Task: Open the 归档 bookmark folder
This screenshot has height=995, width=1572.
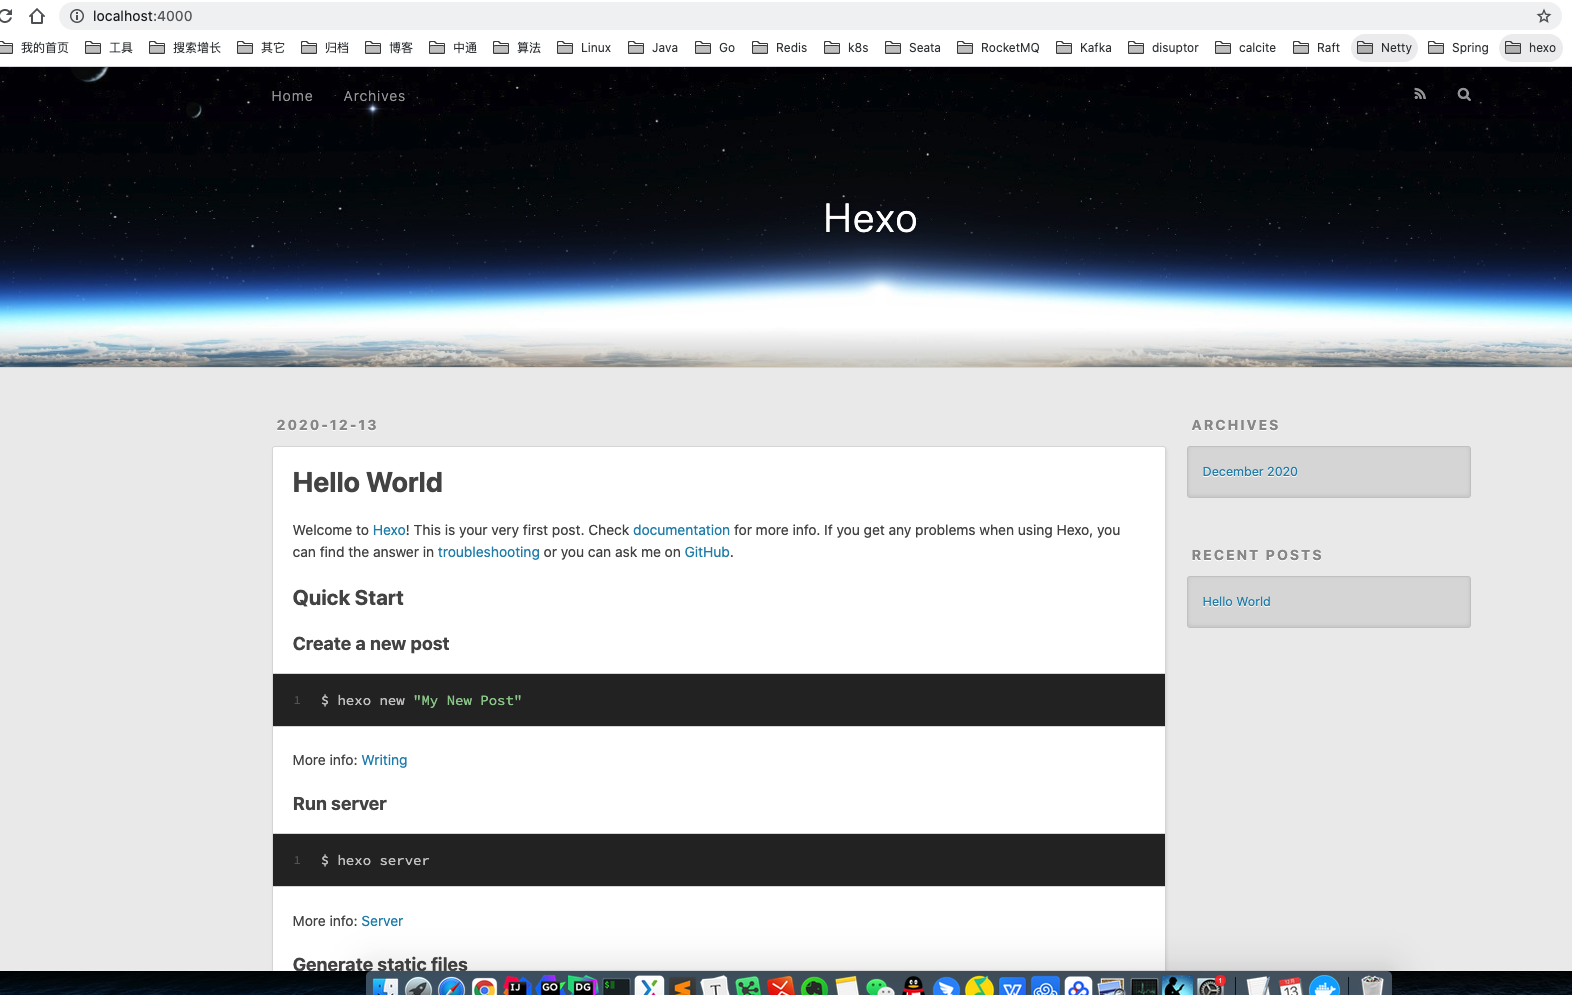Action: [325, 47]
